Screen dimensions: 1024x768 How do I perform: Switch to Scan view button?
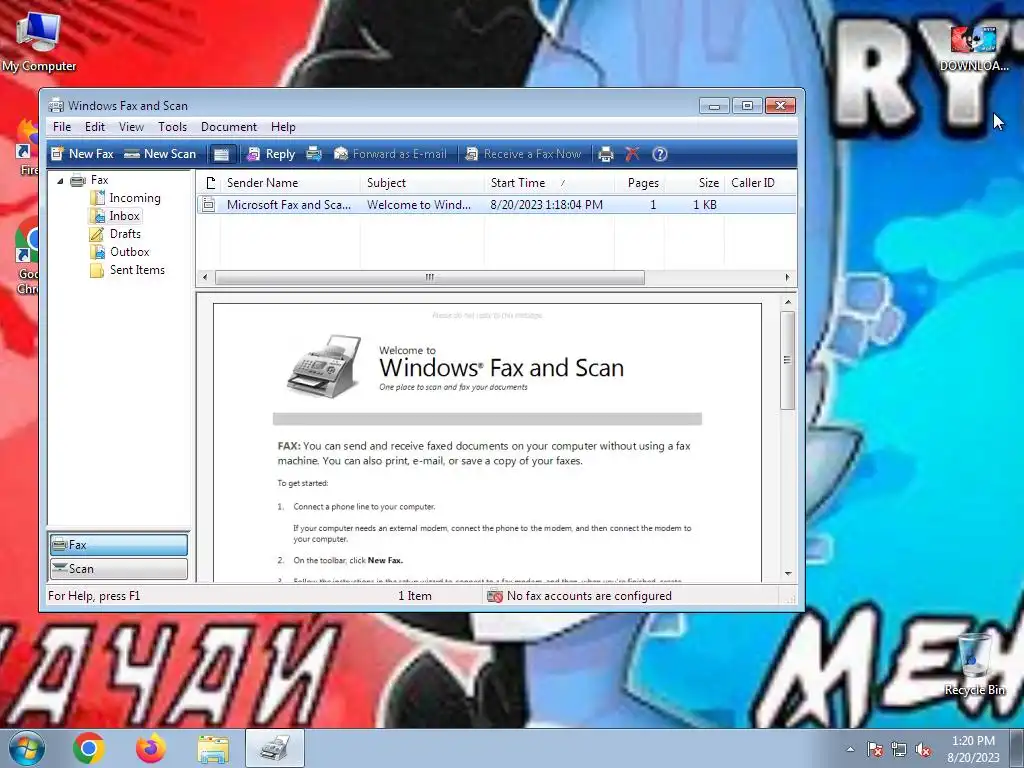[x=119, y=569]
